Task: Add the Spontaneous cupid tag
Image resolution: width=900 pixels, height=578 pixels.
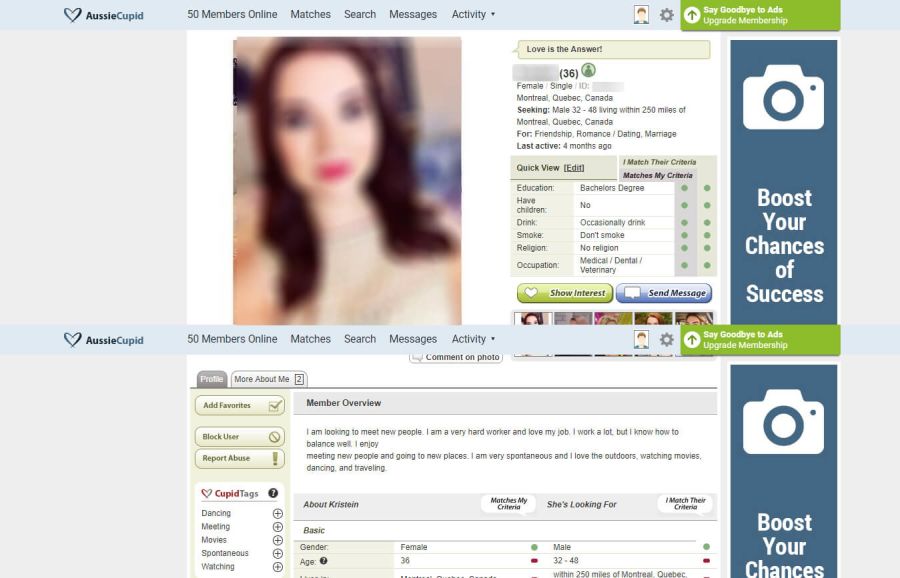Action: pos(277,553)
